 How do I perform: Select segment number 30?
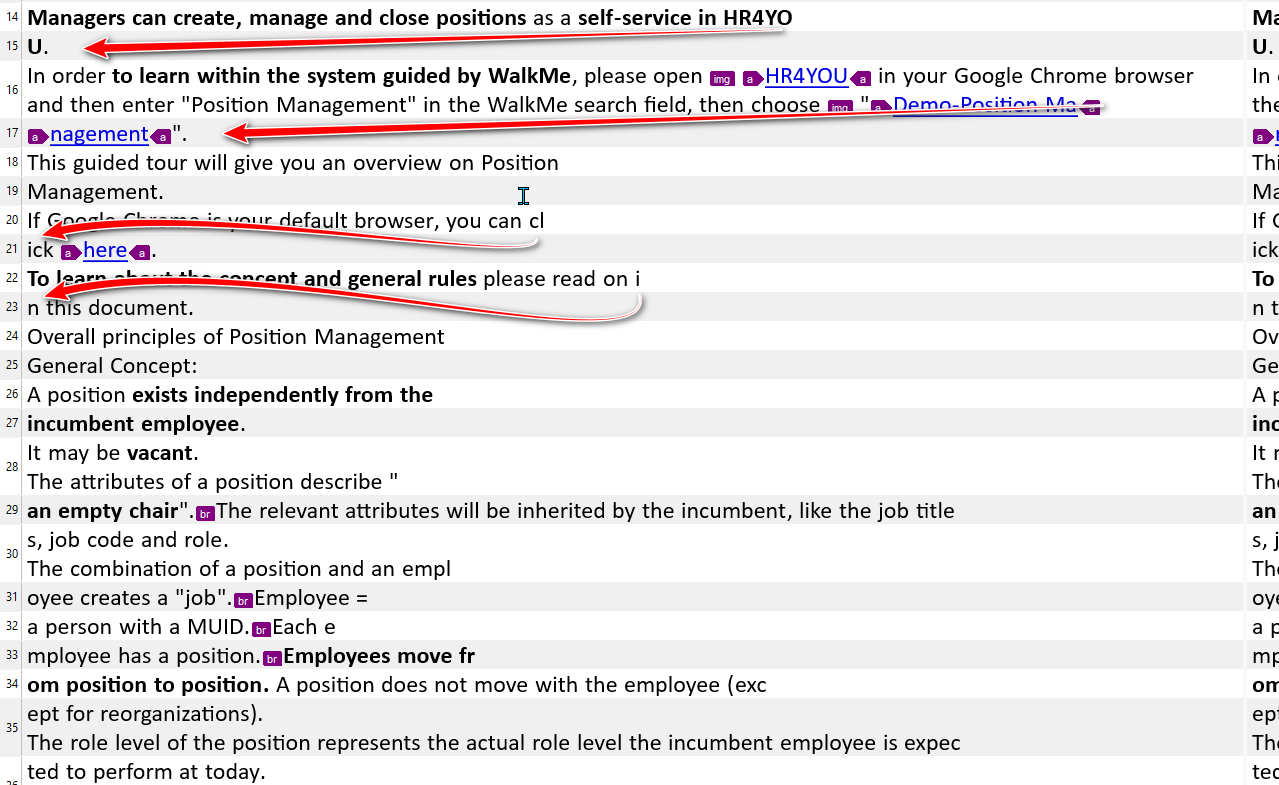(12, 554)
